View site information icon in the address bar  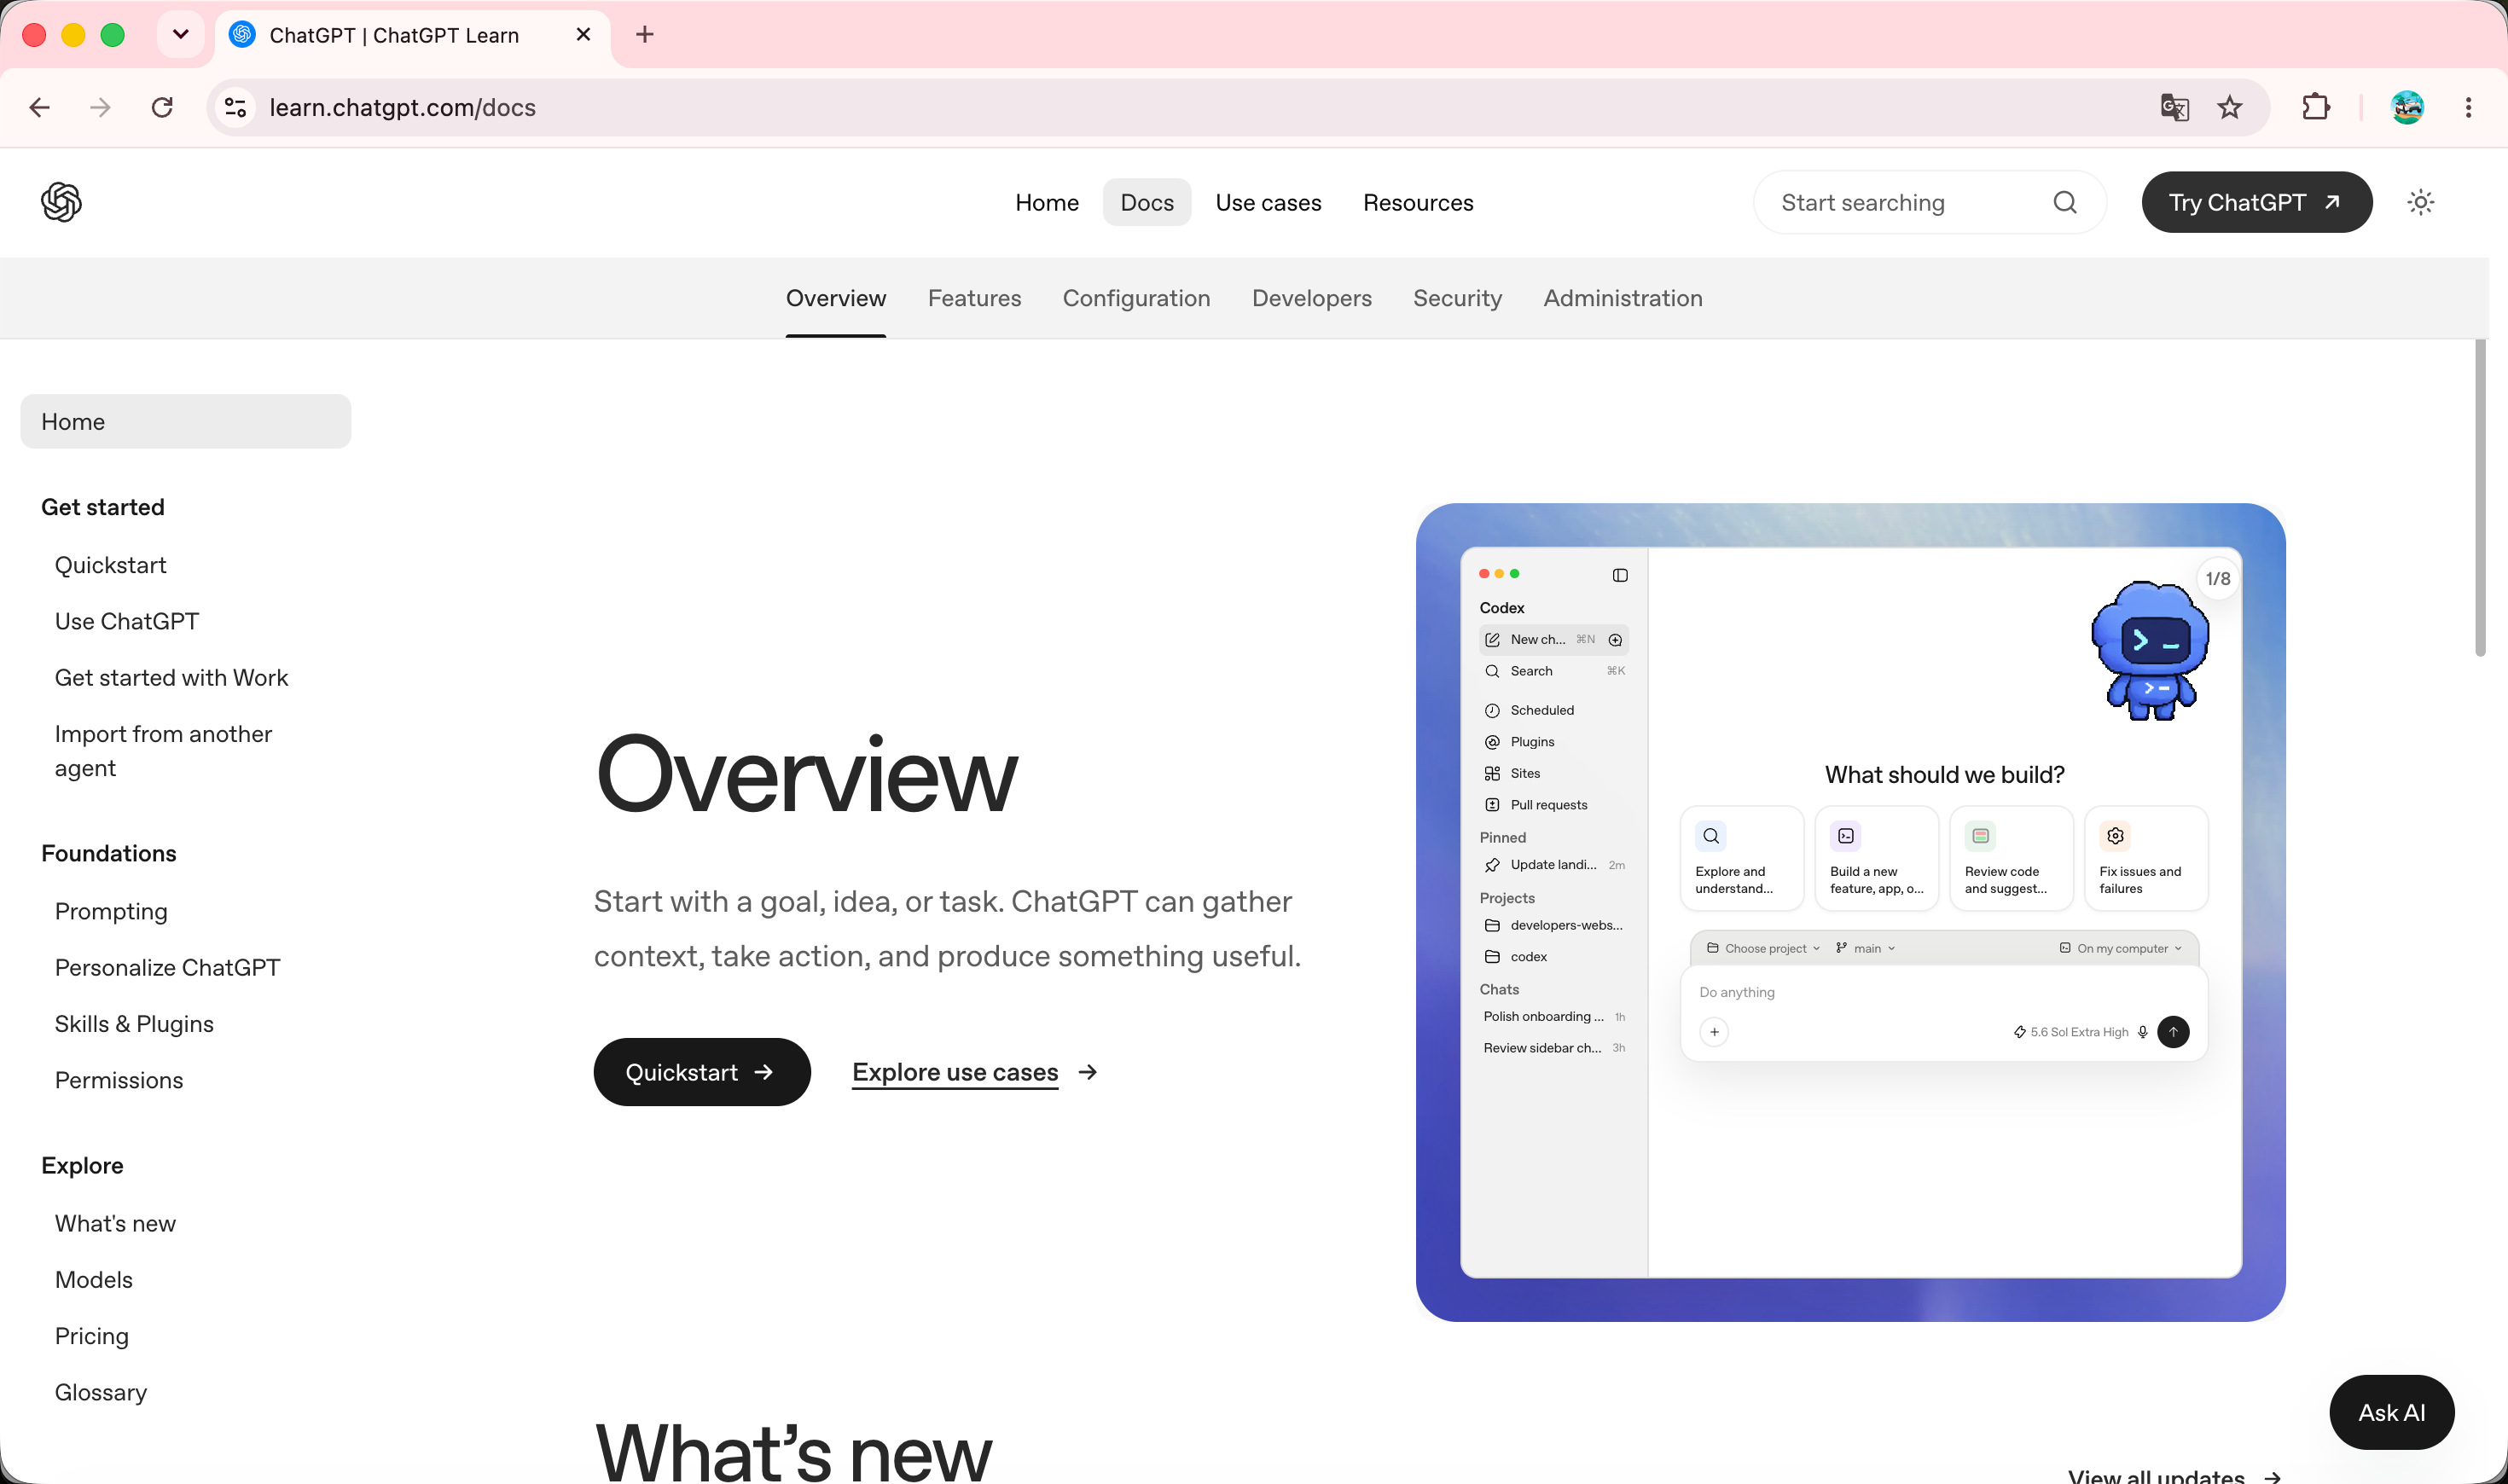(x=236, y=107)
